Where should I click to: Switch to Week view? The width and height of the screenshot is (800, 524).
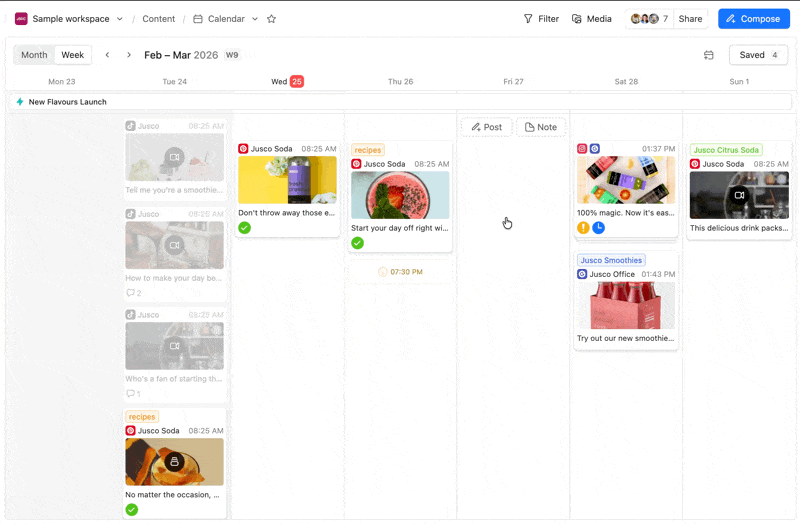pyautogui.click(x=73, y=55)
